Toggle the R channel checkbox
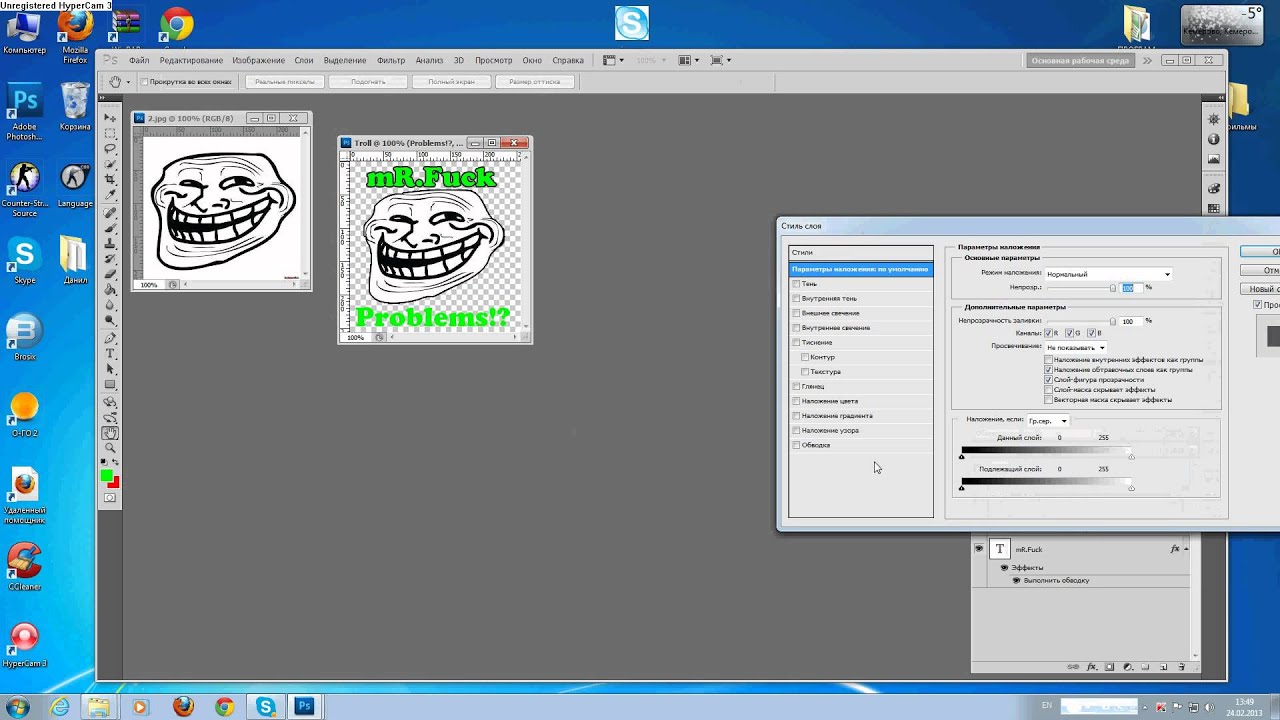The width and height of the screenshot is (1280, 720). click(x=1049, y=333)
